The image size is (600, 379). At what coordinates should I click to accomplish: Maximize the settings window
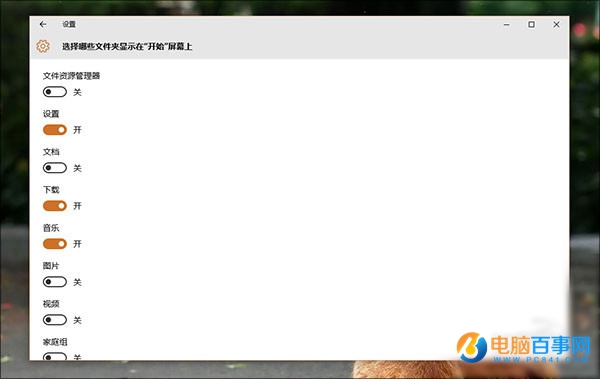[532, 25]
